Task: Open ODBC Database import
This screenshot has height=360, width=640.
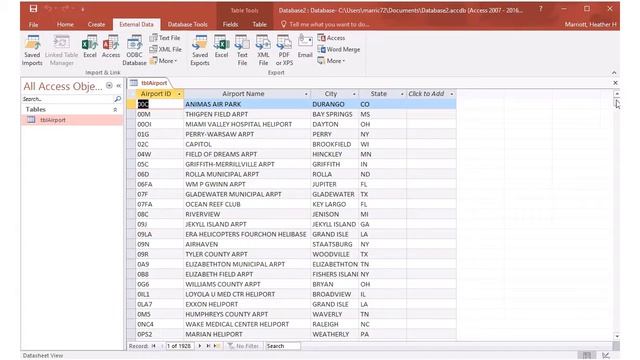Action: click(134, 50)
